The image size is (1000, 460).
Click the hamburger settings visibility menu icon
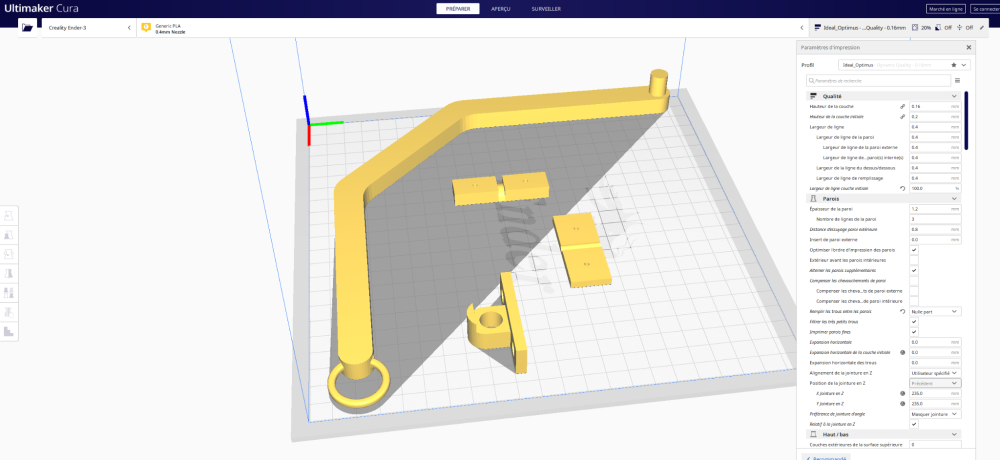(957, 81)
